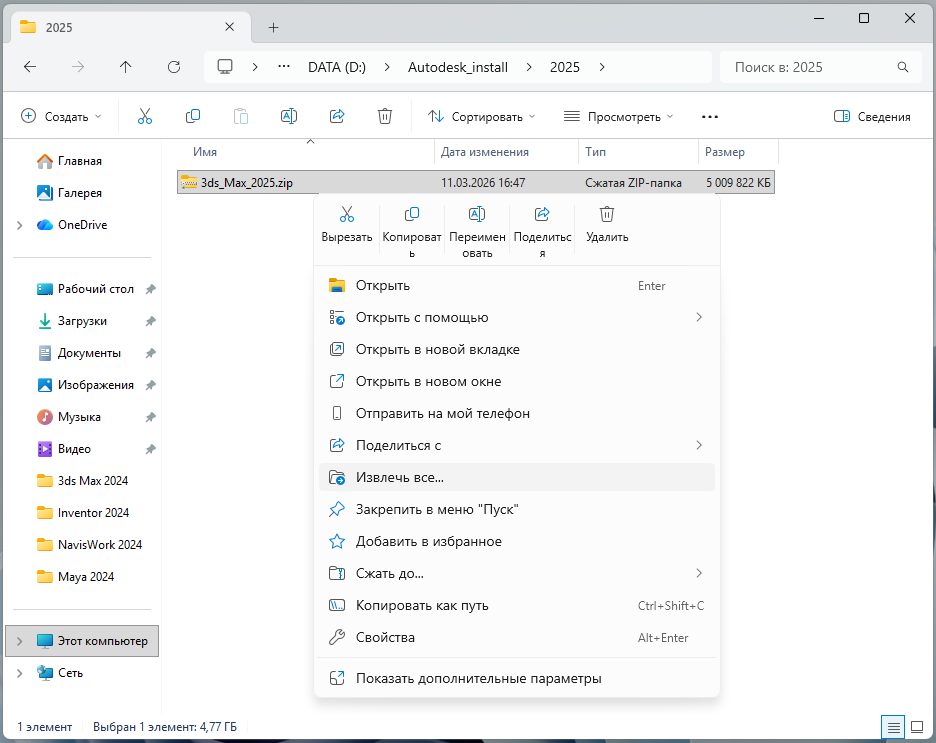Image resolution: width=936 pixels, height=743 pixels.
Task: Open the Открыть с помощью submenu
Action: pos(517,317)
